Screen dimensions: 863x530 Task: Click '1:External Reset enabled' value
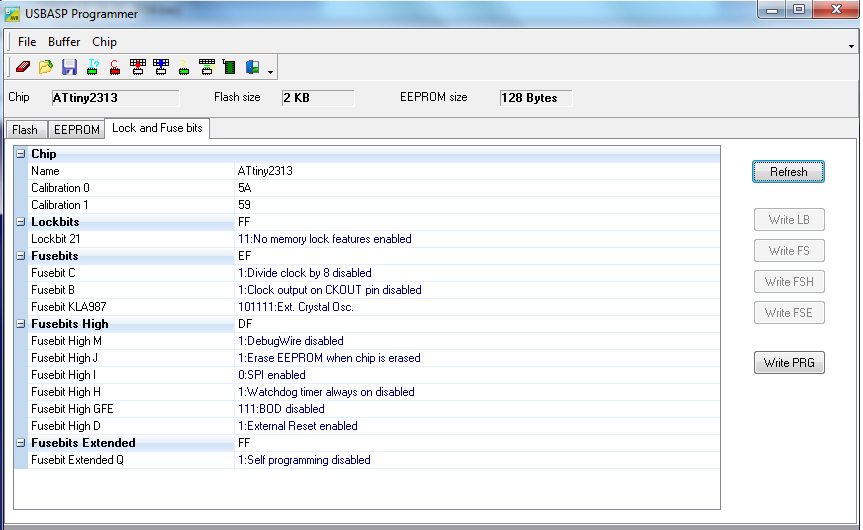(298, 427)
